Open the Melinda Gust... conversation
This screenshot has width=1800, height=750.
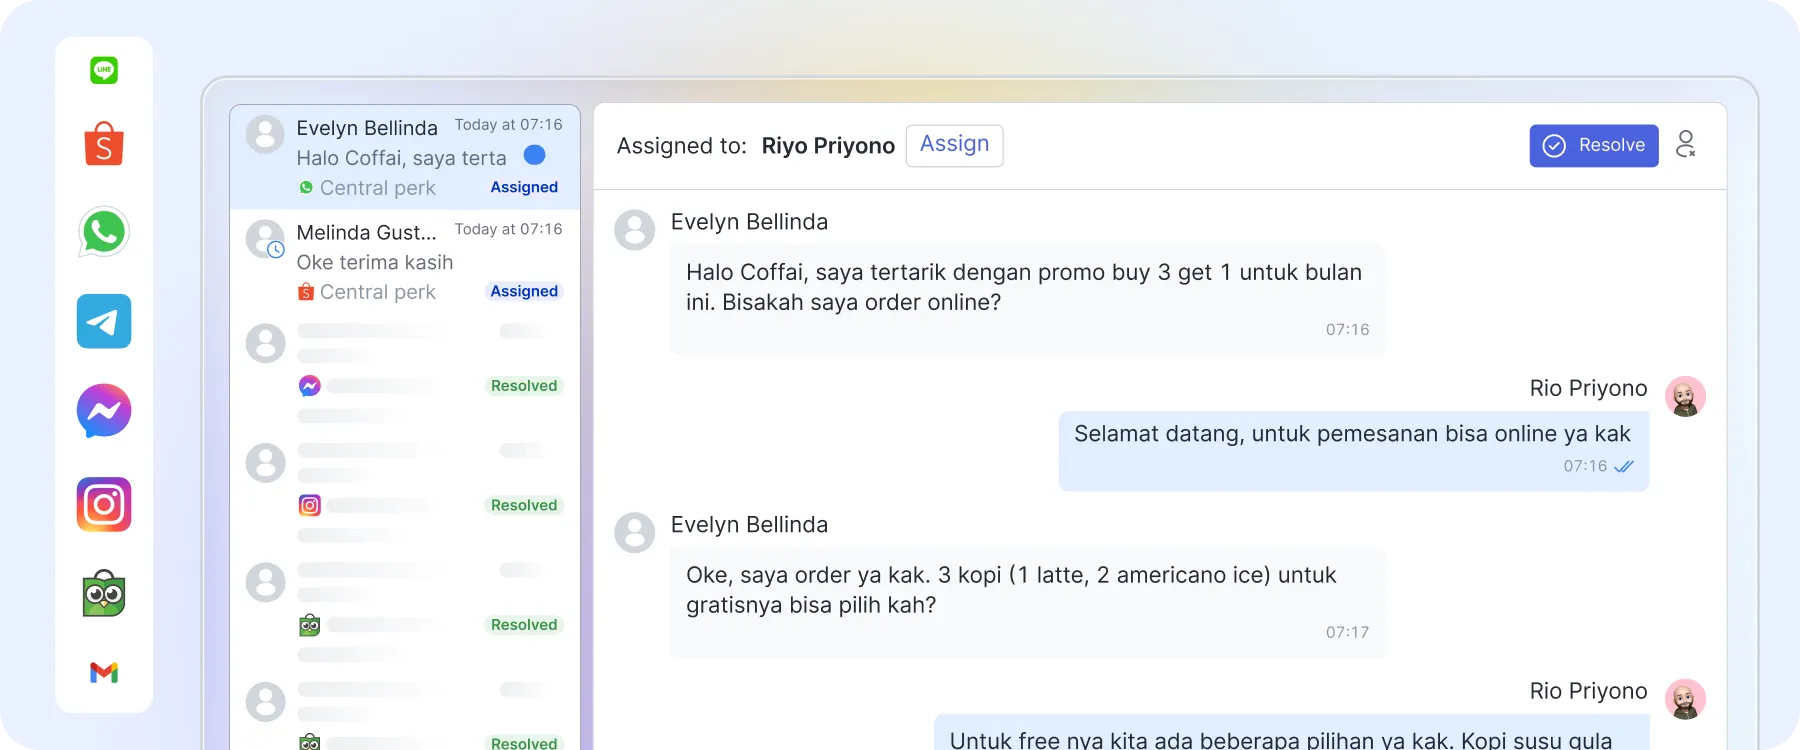tap(405, 261)
